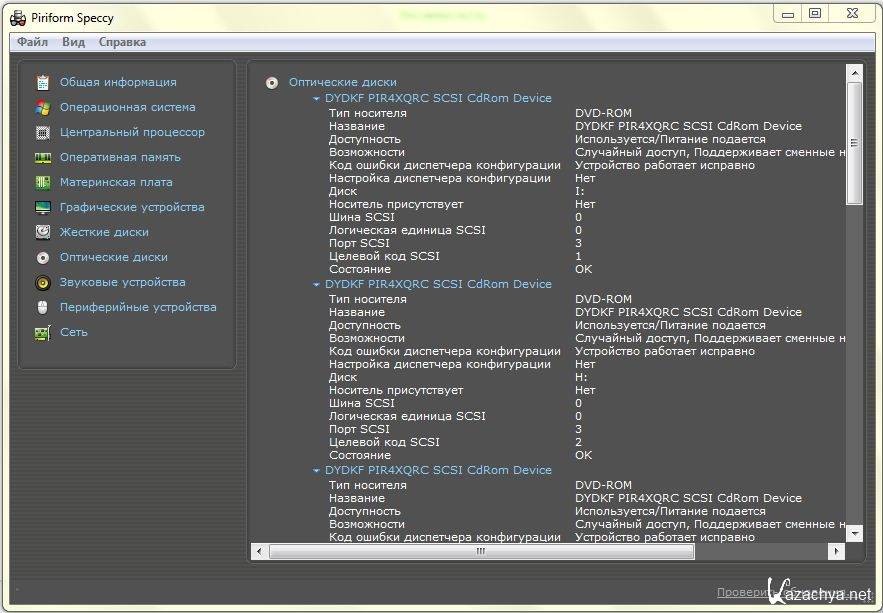Click the vertical scrollbar down arrow
Image resolution: width=883 pixels, height=613 pixels.
click(x=854, y=533)
